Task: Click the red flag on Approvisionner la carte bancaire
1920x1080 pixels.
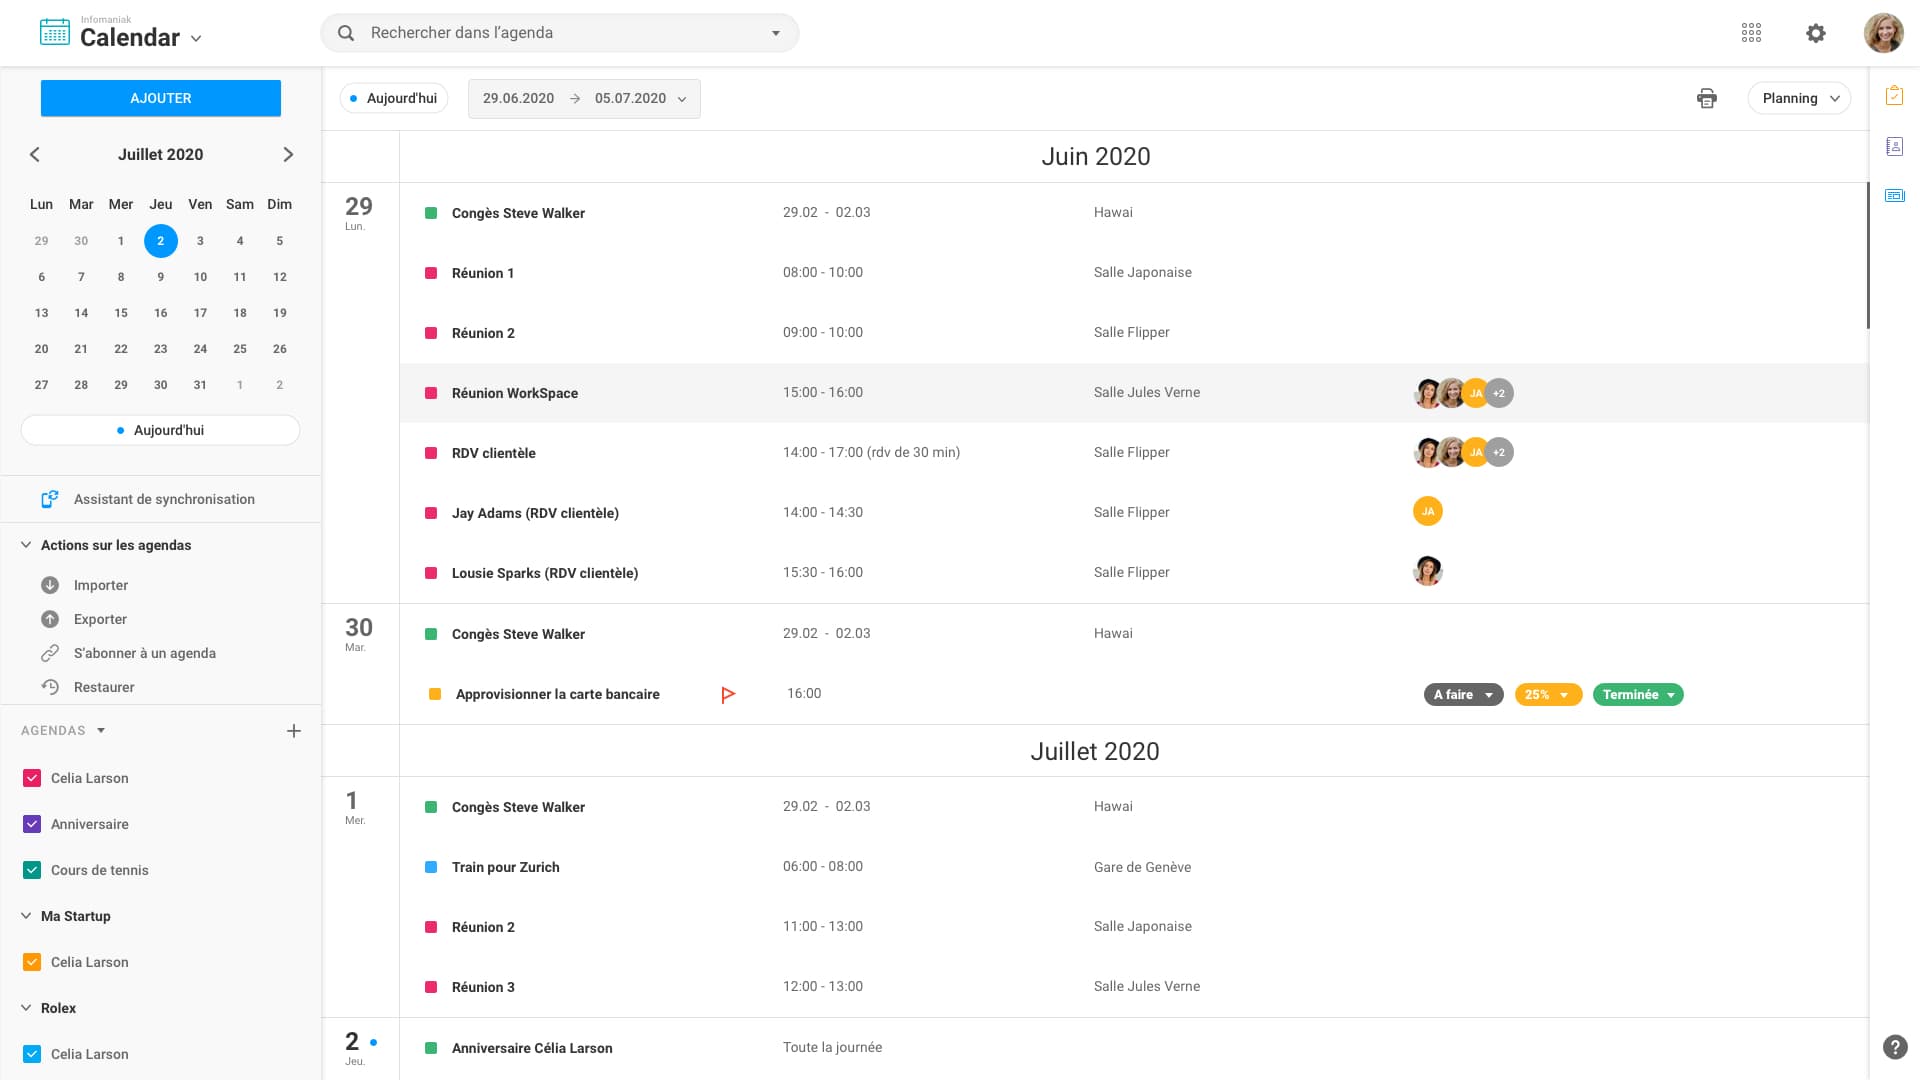Action: 728,694
